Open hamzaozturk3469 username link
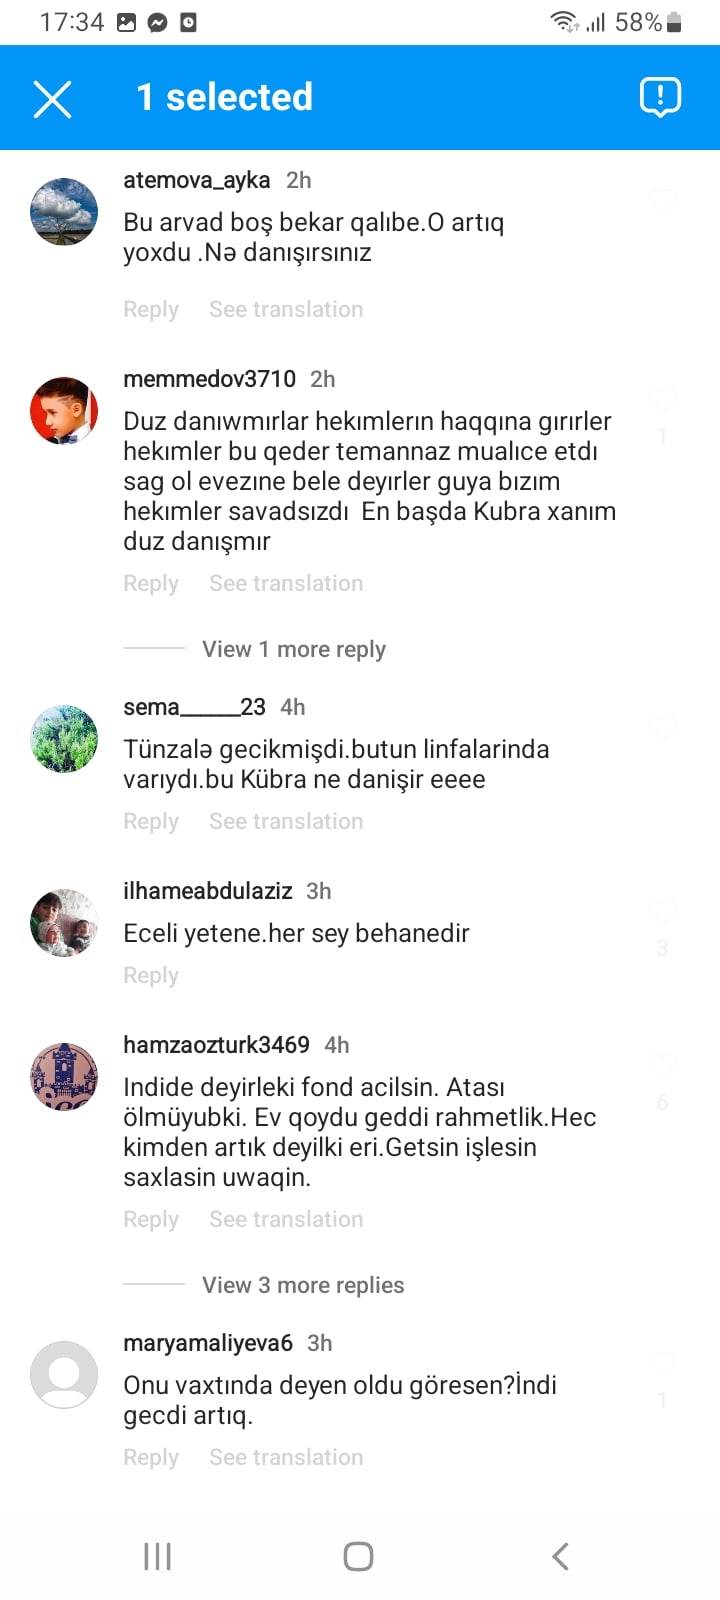Screen dimensions: 720x1600 click(216, 1045)
